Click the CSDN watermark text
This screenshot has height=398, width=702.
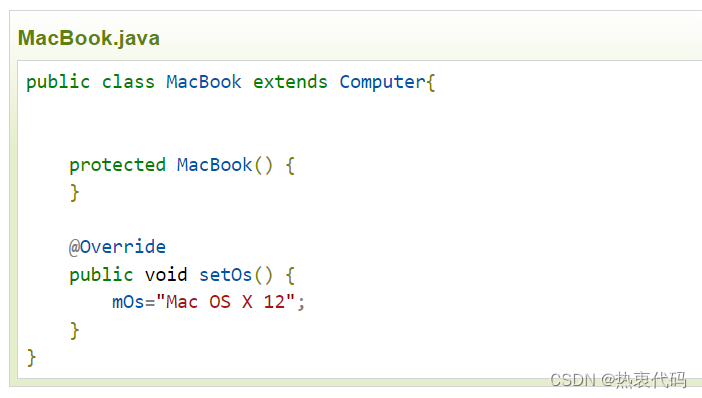[618, 380]
